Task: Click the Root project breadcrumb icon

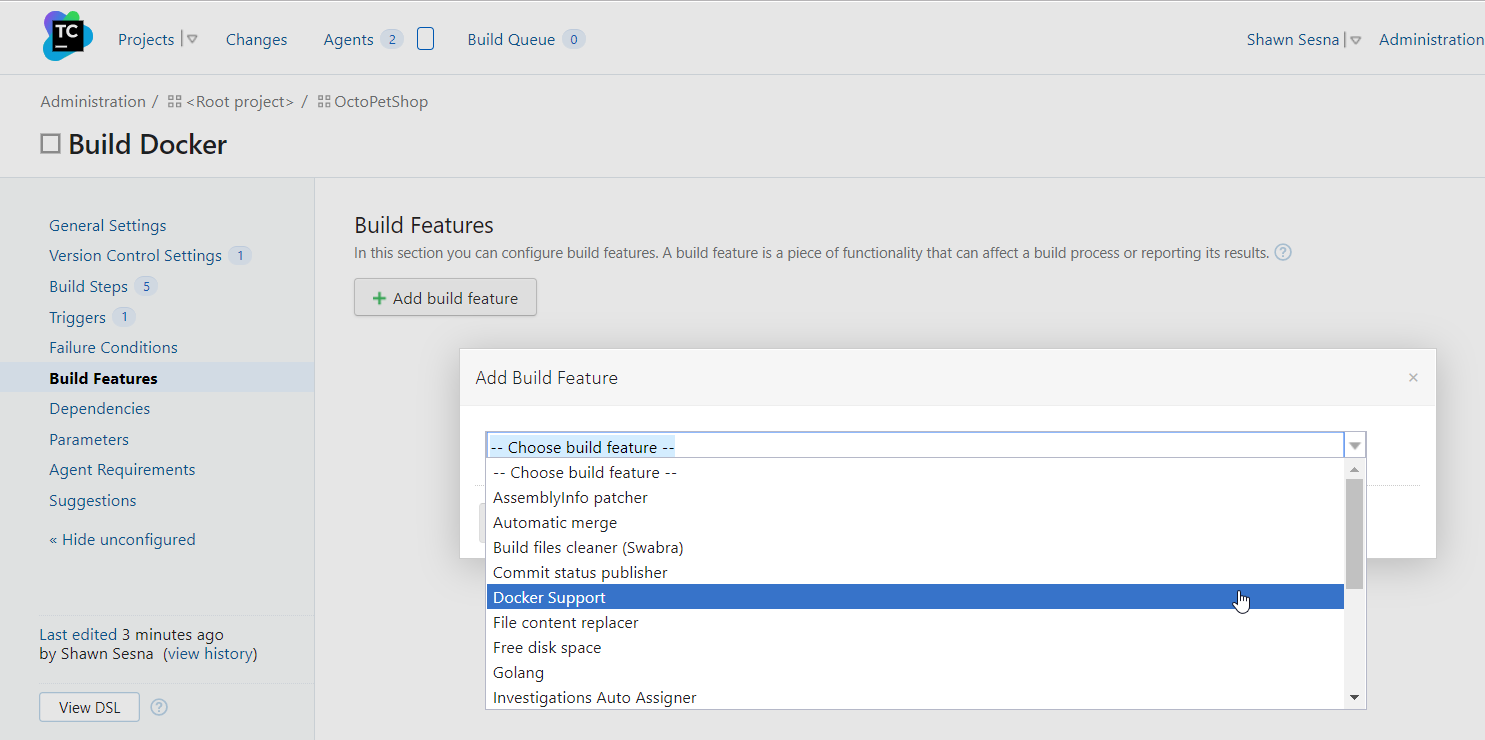Action: point(175,102)
